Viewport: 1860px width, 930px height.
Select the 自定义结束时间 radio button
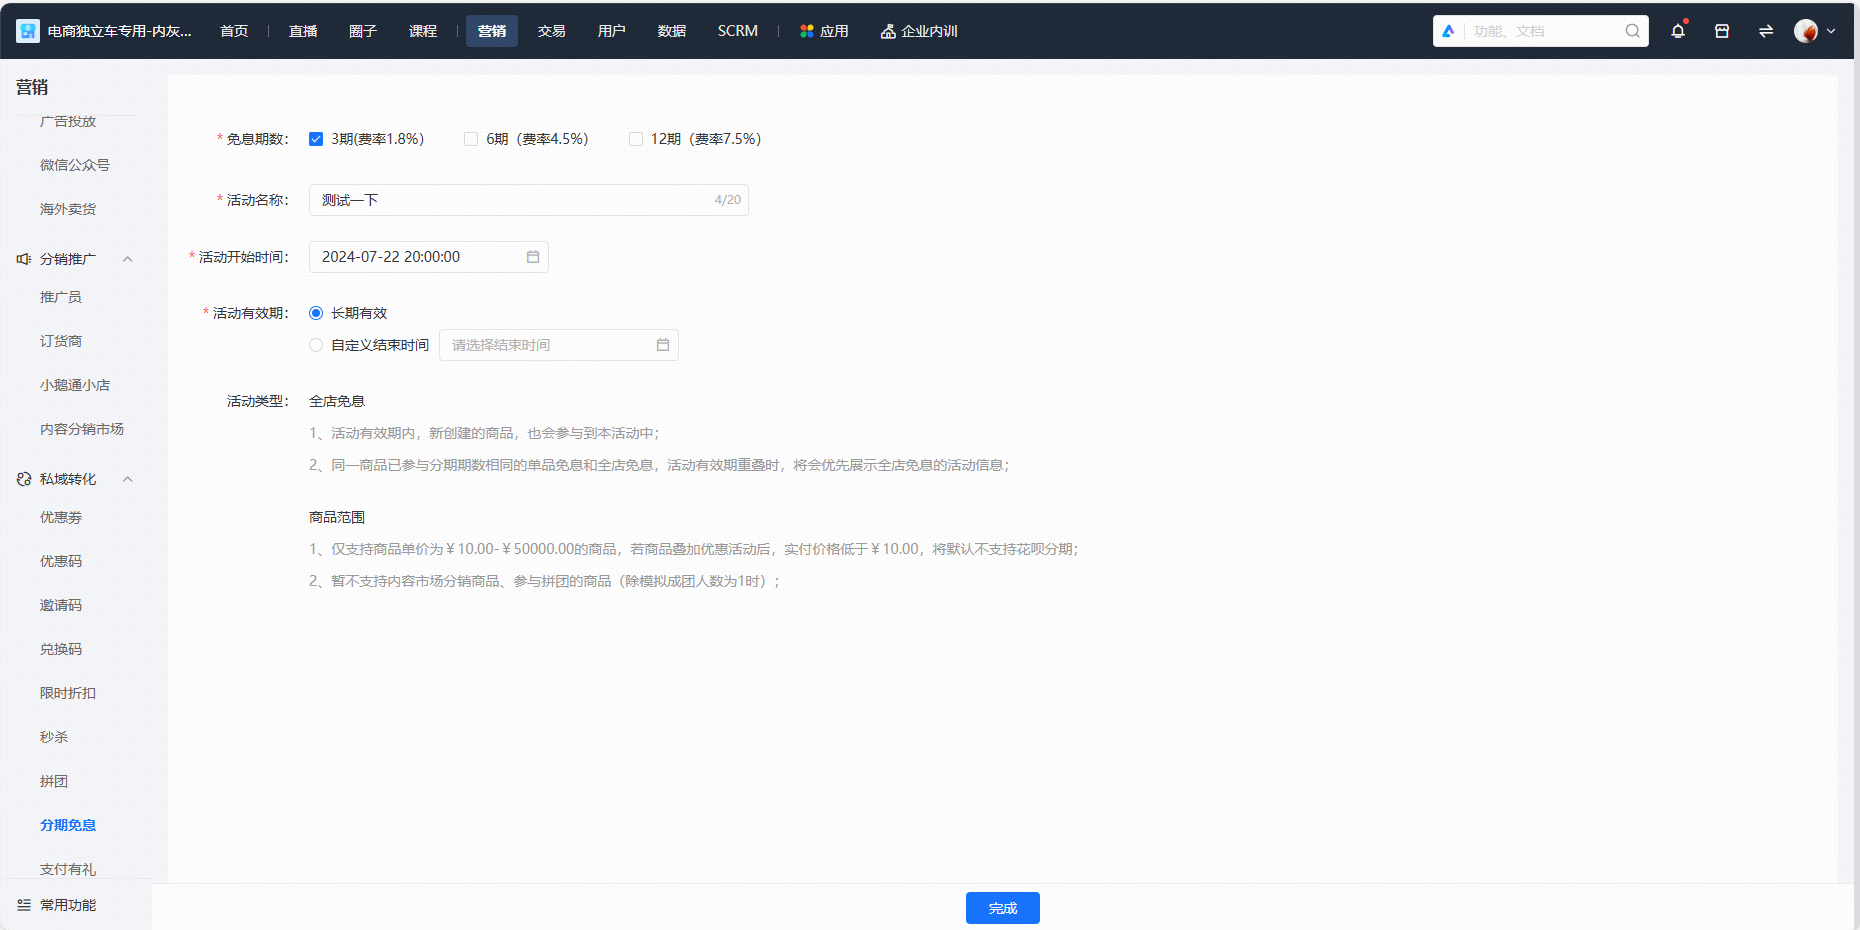pos(316,345)
